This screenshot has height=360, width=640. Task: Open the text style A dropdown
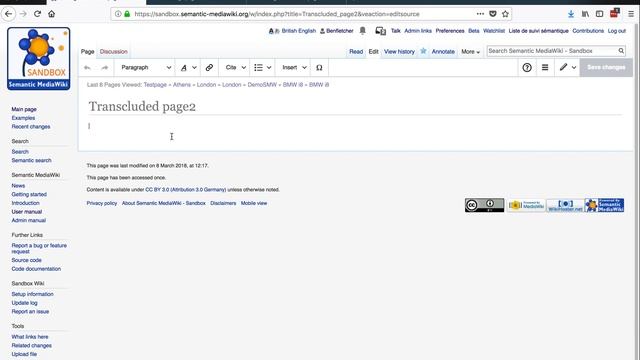(188, 67)
